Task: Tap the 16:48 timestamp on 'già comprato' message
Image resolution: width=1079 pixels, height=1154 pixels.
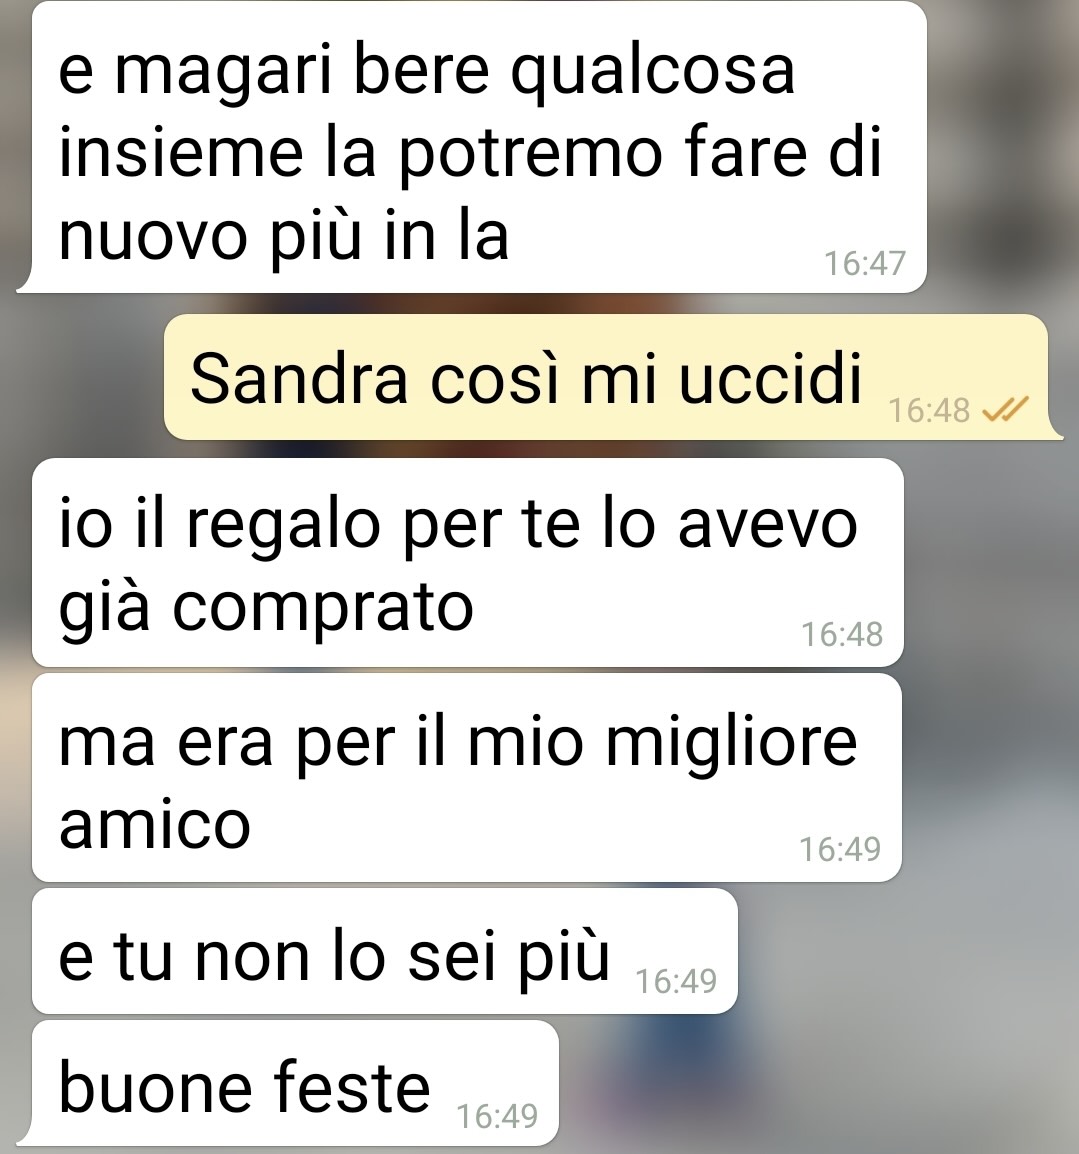Action: pos(841,634)
